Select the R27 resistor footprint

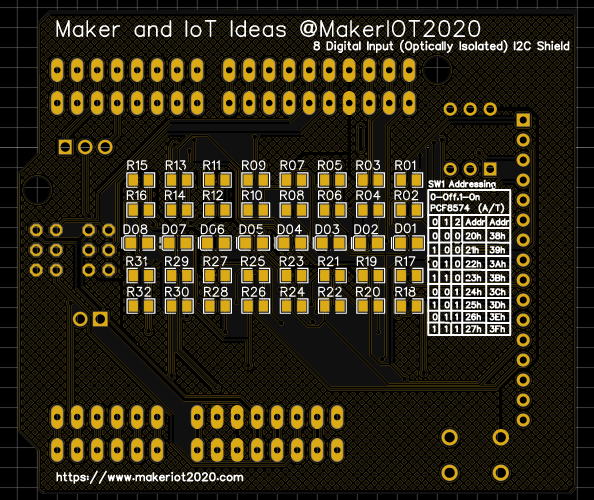[x=217, y=276]
